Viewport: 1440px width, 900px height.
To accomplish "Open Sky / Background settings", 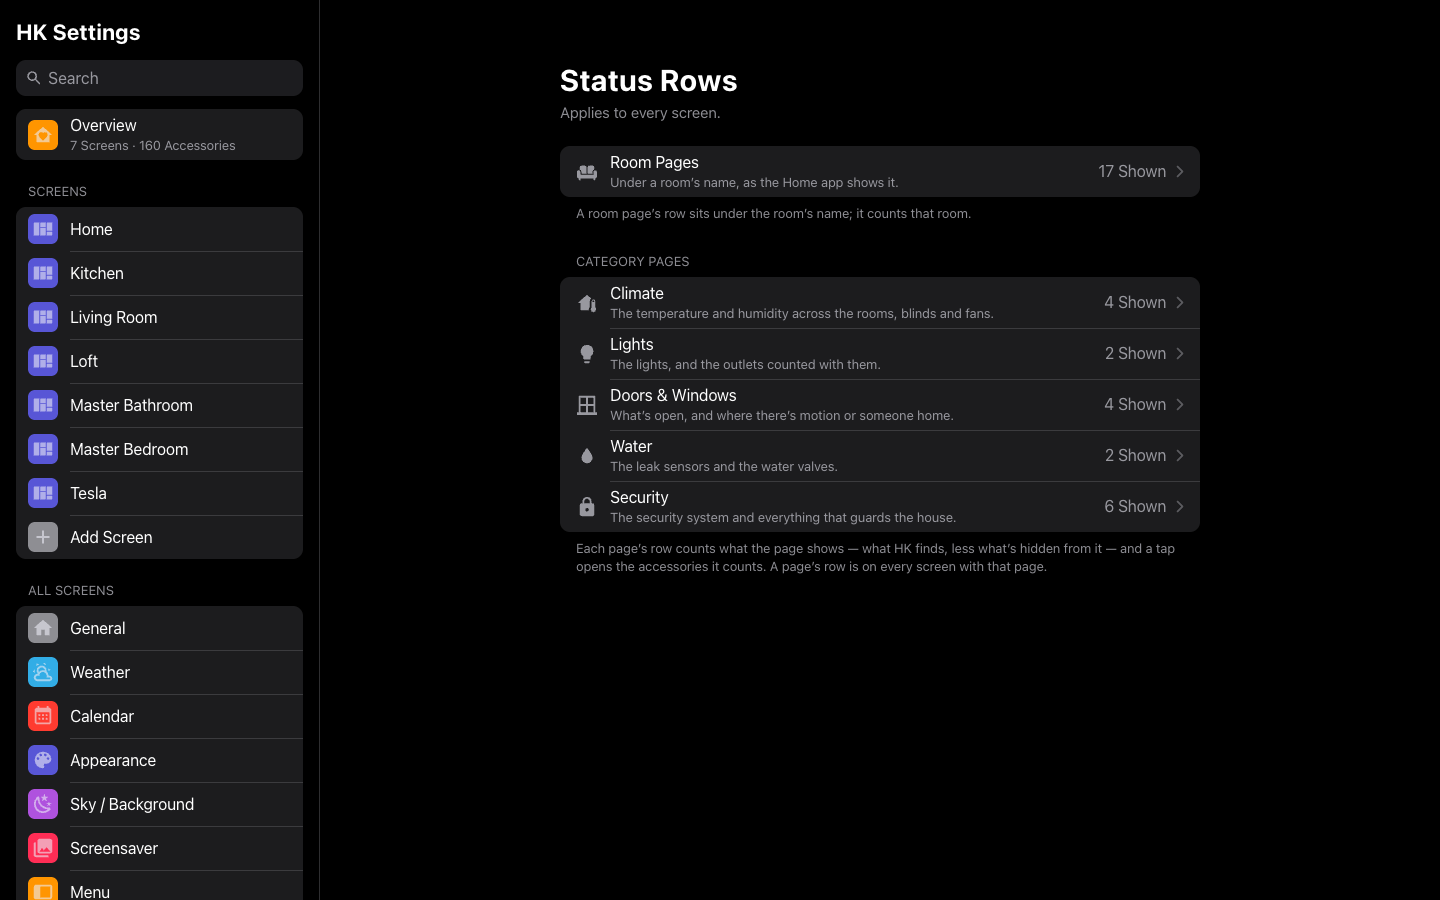I will point(159,804).
